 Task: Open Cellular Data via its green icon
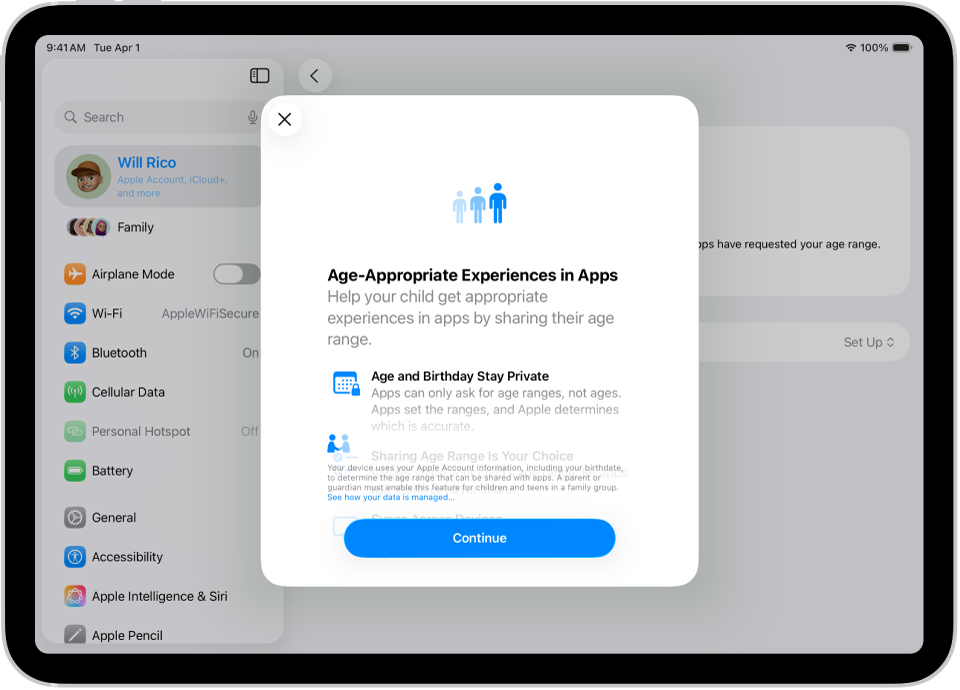click(x=73, y=392)
